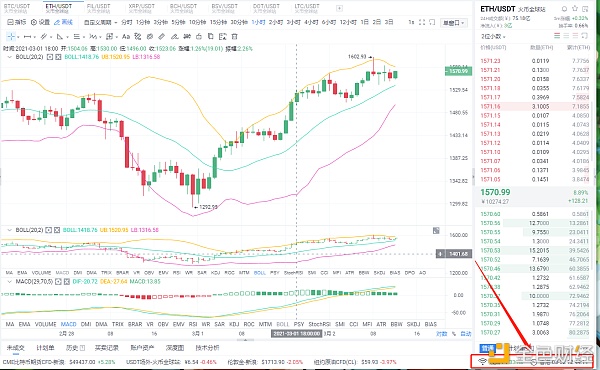Enable RSI in the MACD pane indicator row
Image resolution: width=600 pixels, height=370 pixels.
[192, 324]
